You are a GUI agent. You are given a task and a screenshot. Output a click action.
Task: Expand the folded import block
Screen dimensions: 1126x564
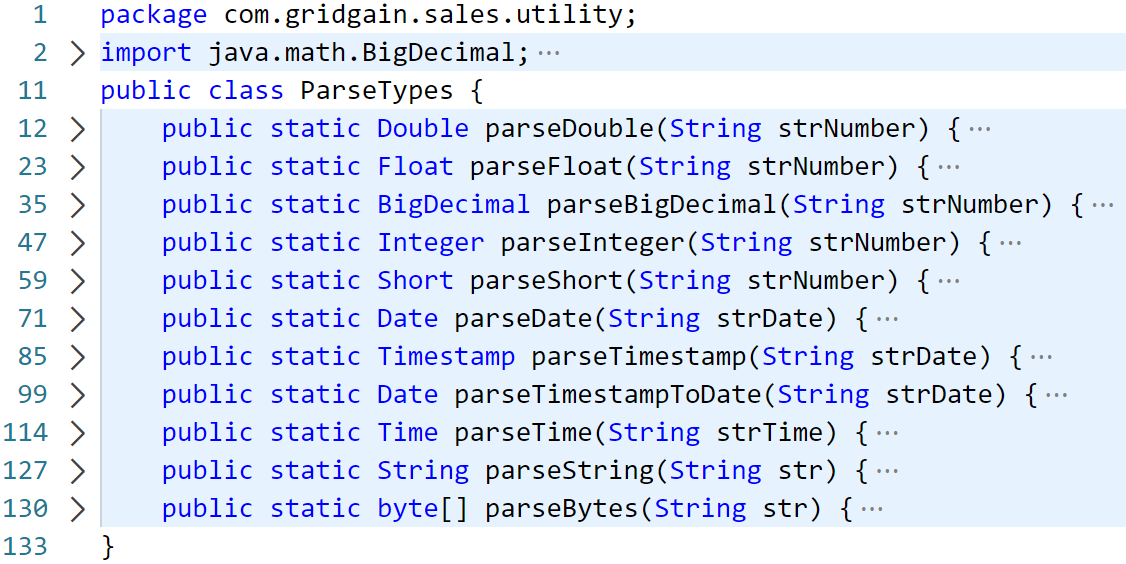click(x=78, y=53)
